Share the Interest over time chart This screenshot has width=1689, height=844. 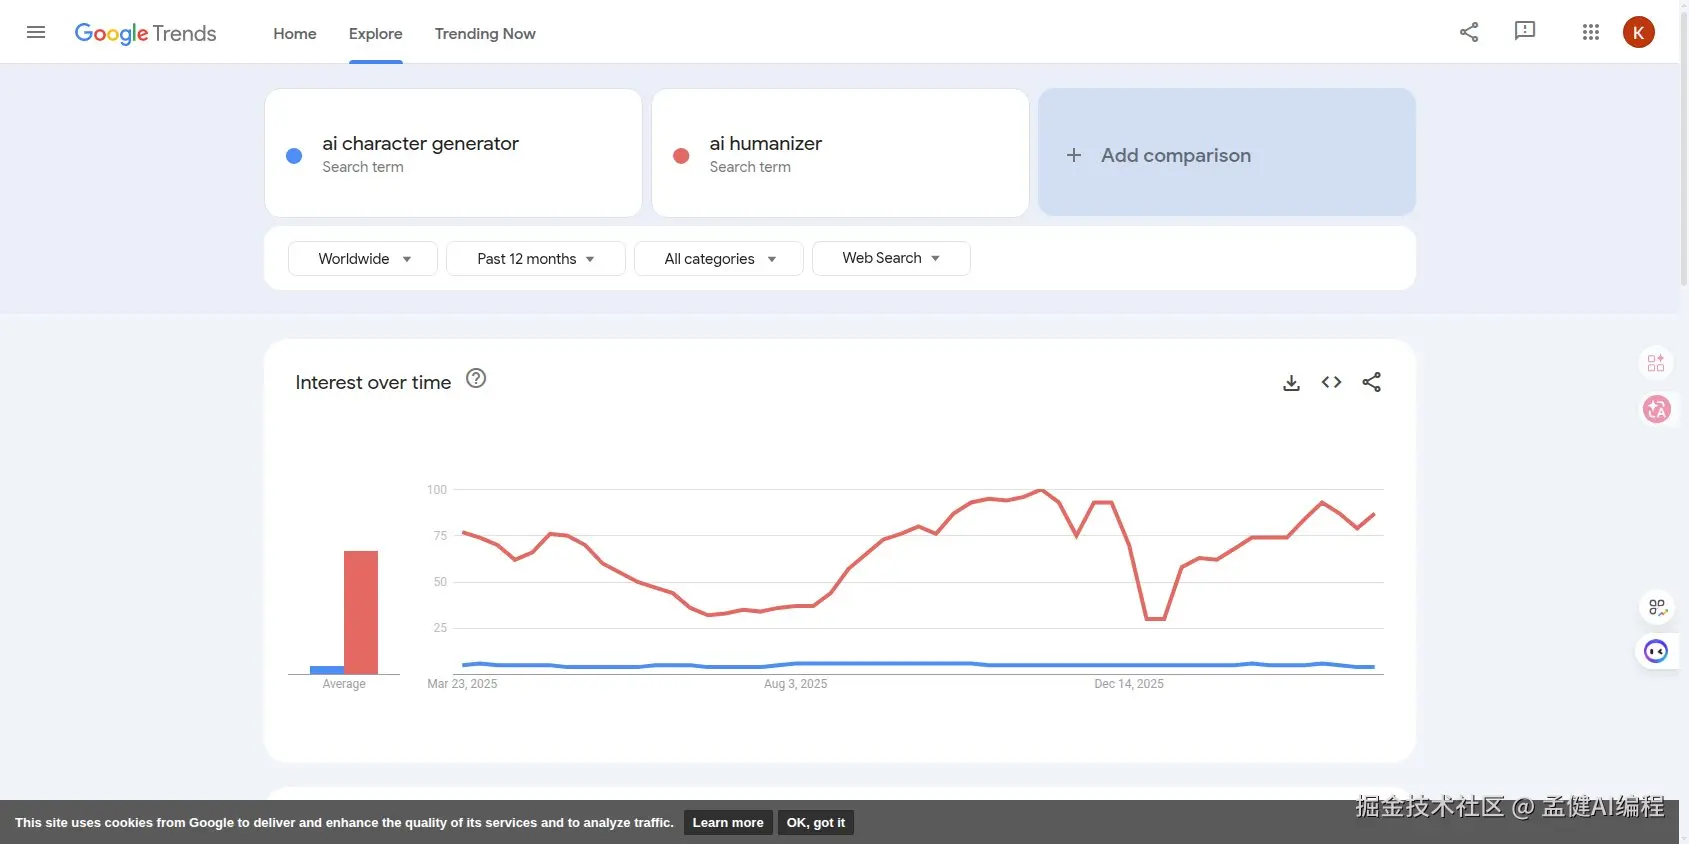pos(1371,382)
